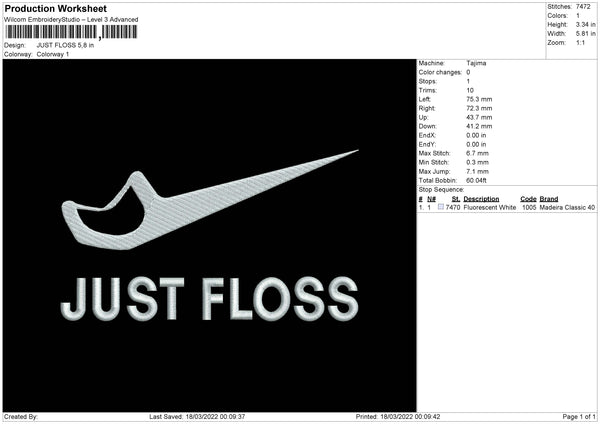
Task: Select stitch count 7470 in stop row
Action: point(453,207)
